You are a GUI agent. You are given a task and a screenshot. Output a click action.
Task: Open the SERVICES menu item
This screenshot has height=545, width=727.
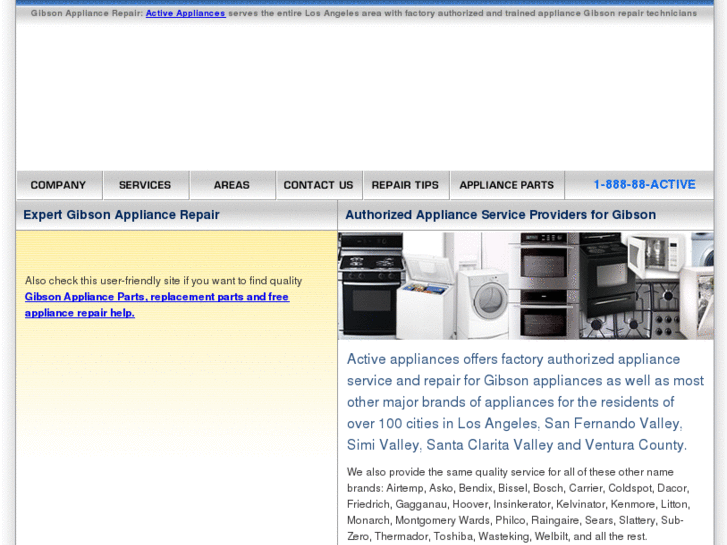tap(146, 185)
